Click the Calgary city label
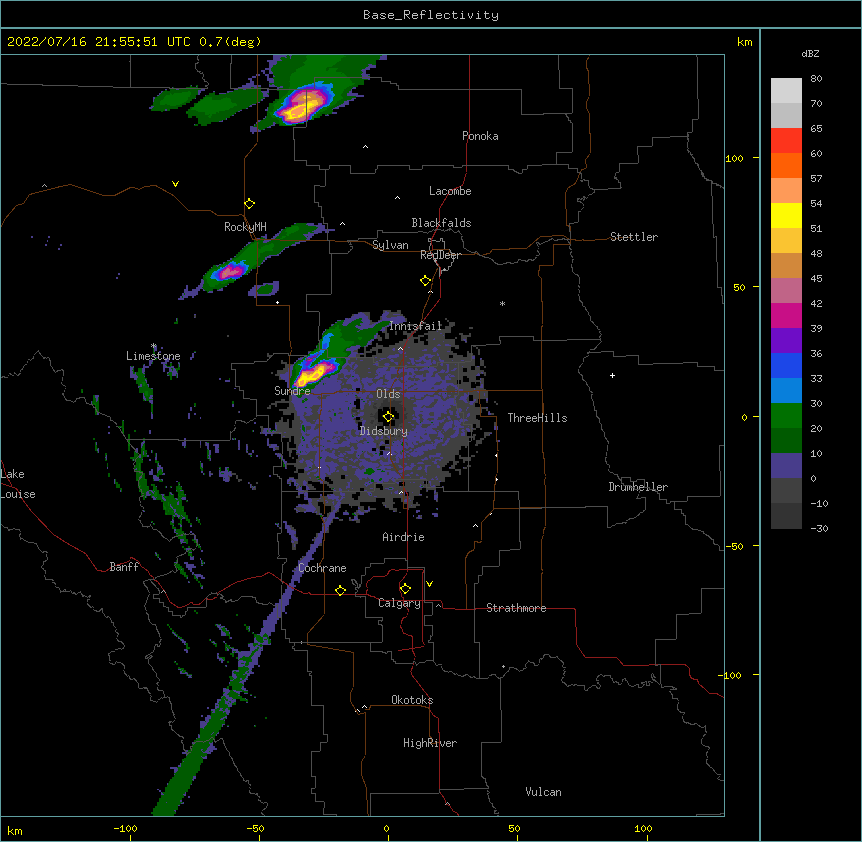Viewport: 862px width, 842px height. (399, 603)
